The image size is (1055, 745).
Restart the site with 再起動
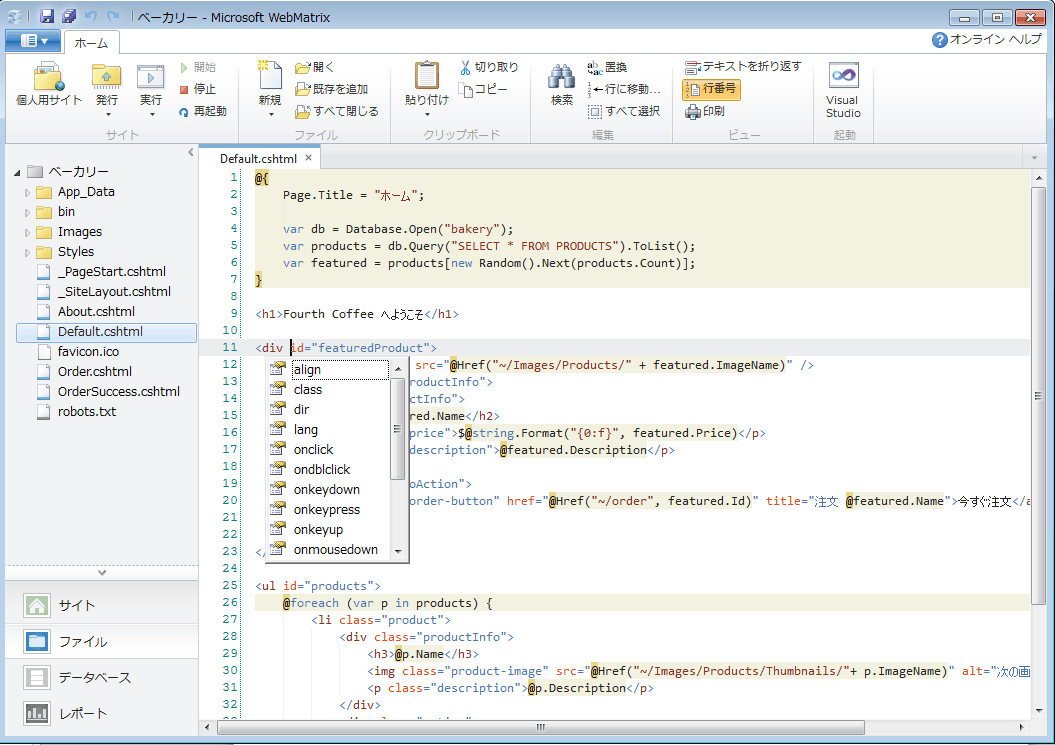[204, 111]
